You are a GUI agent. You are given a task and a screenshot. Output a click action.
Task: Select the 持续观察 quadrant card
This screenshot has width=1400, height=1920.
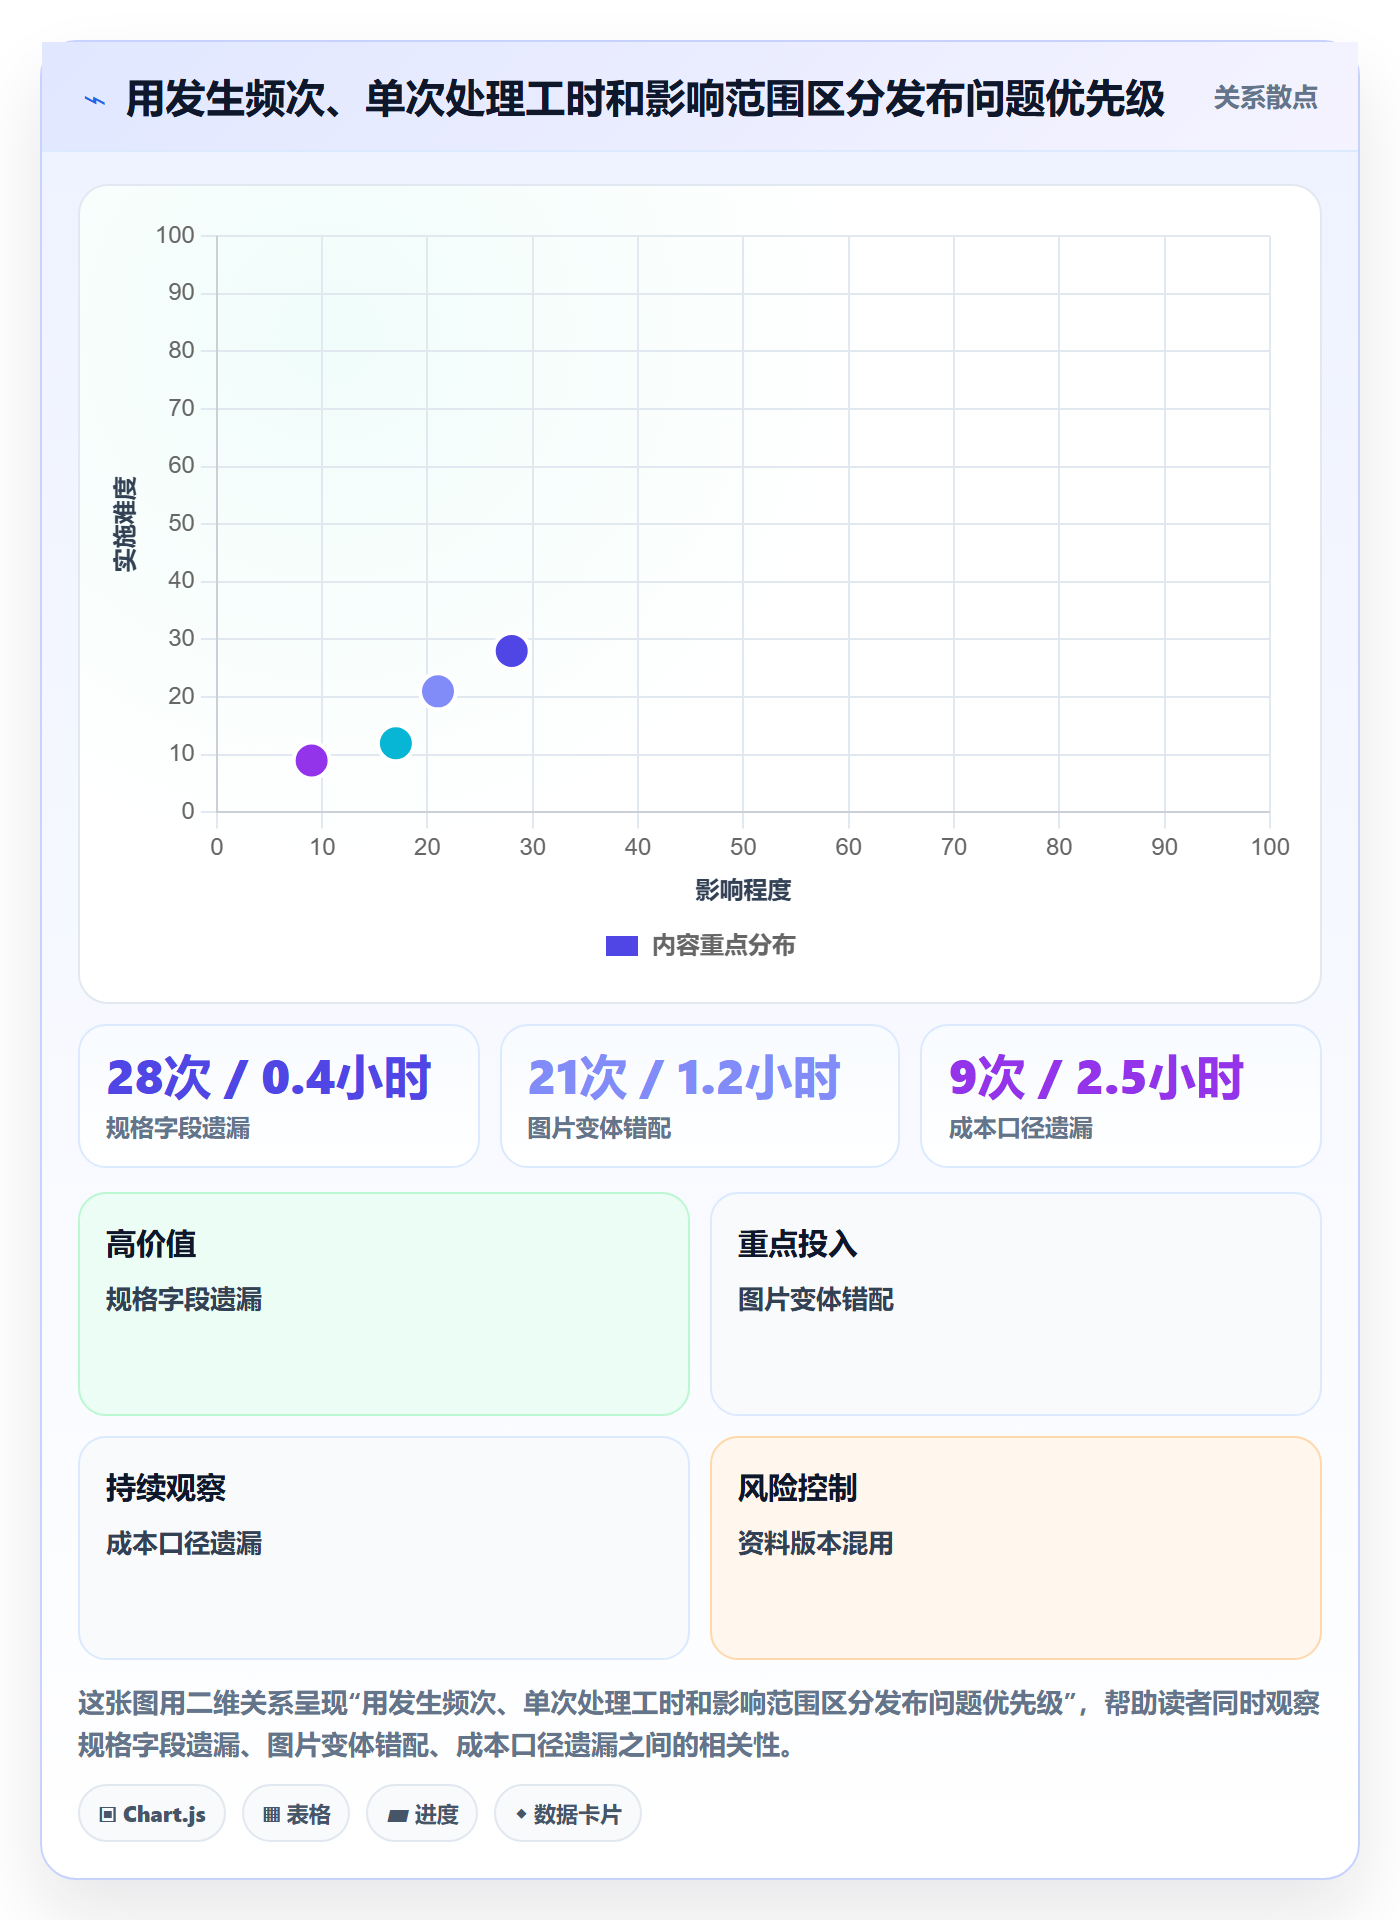(384, 1548)
